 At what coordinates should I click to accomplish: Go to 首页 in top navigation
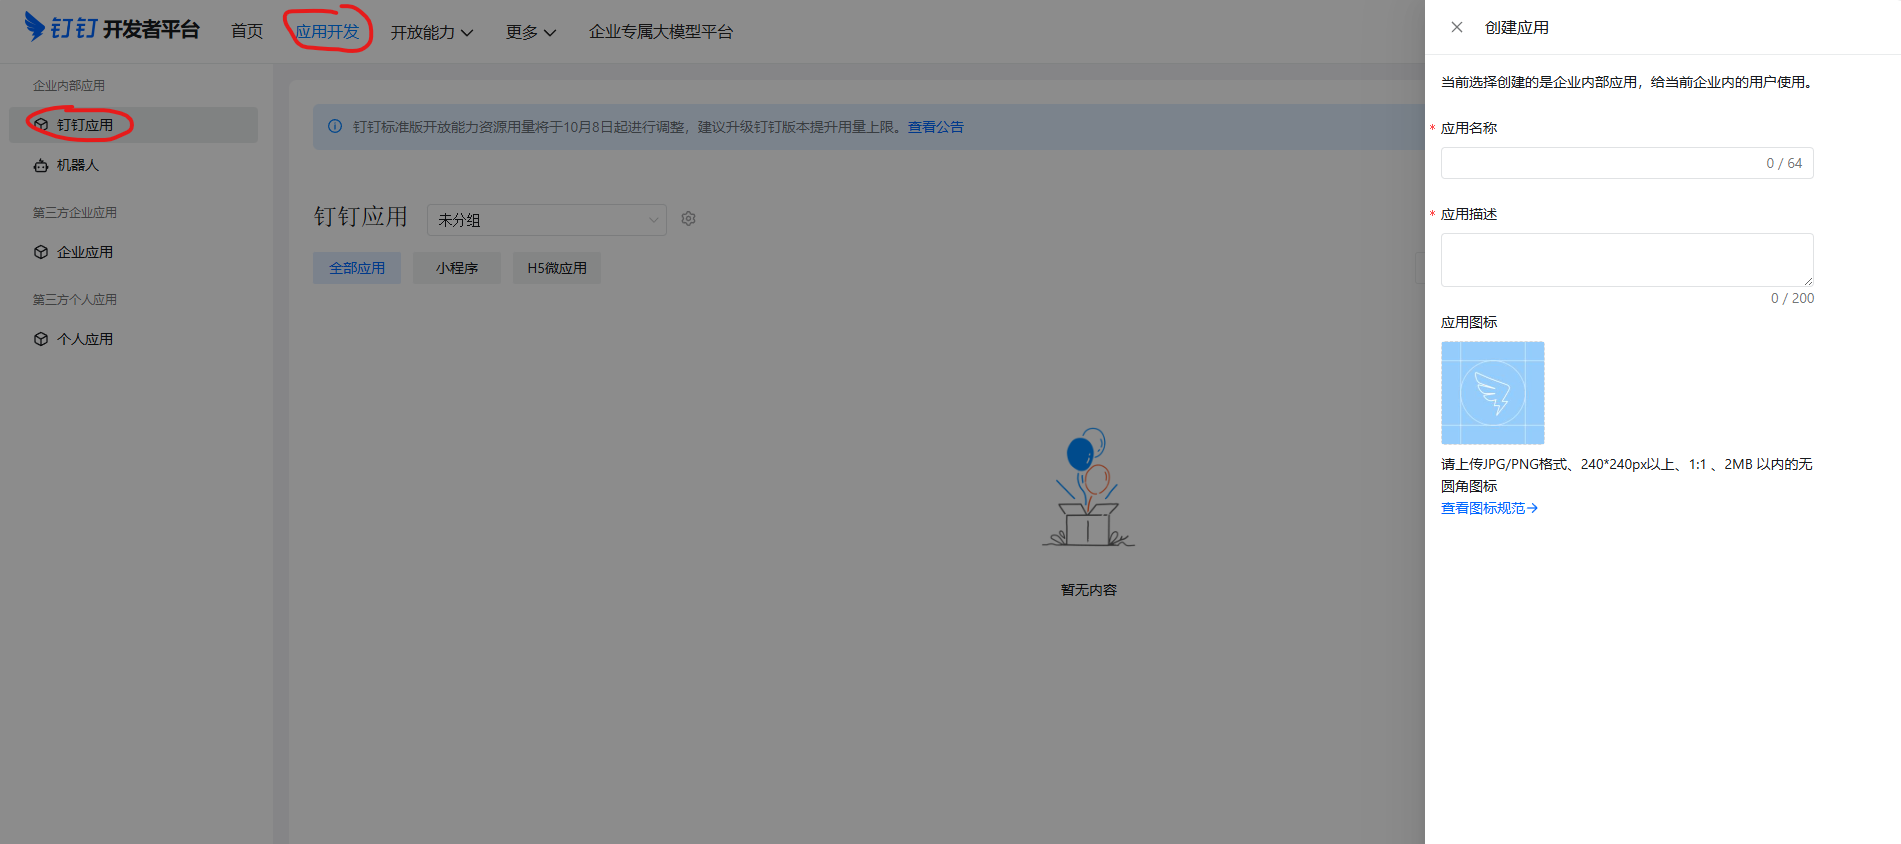coord(247,32)
